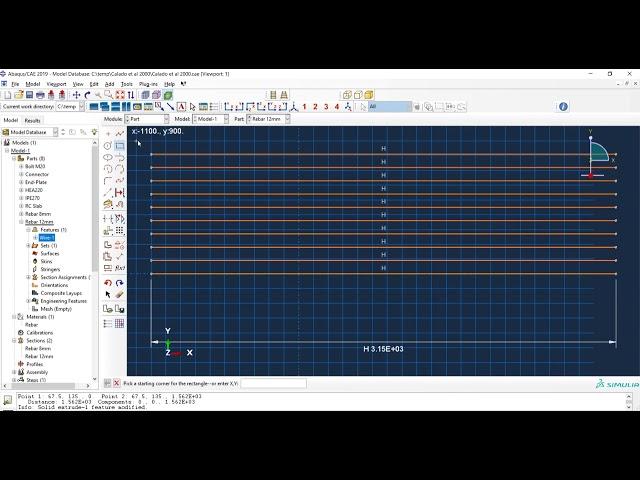Select Calibrations in model tree
The width and height of the screenshot is (640, 480).
click(x=39, y=333)
